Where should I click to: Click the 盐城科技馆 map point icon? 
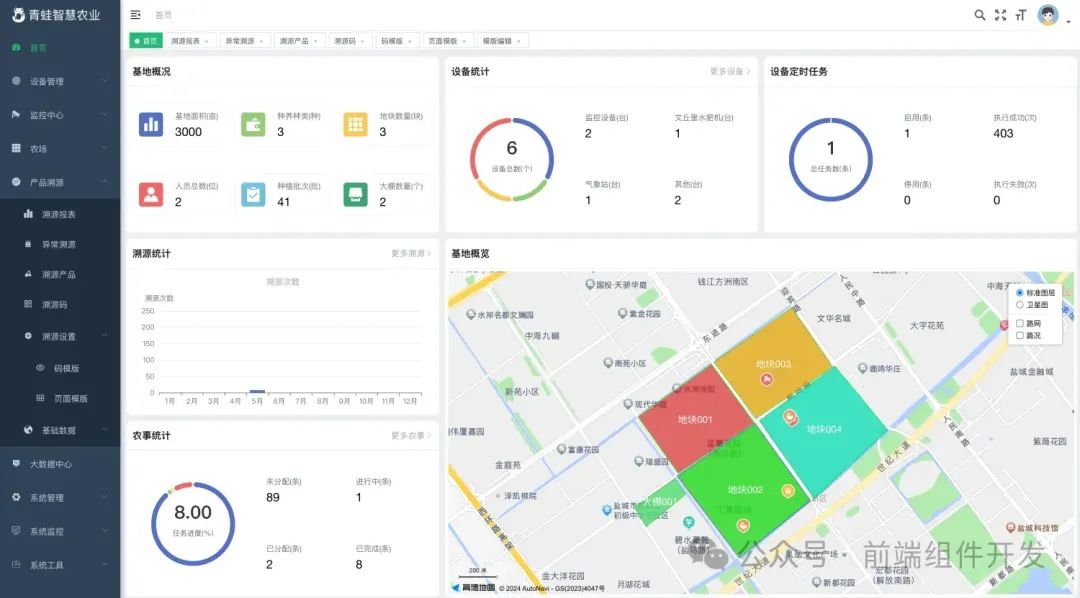[x=1010, y=528]
